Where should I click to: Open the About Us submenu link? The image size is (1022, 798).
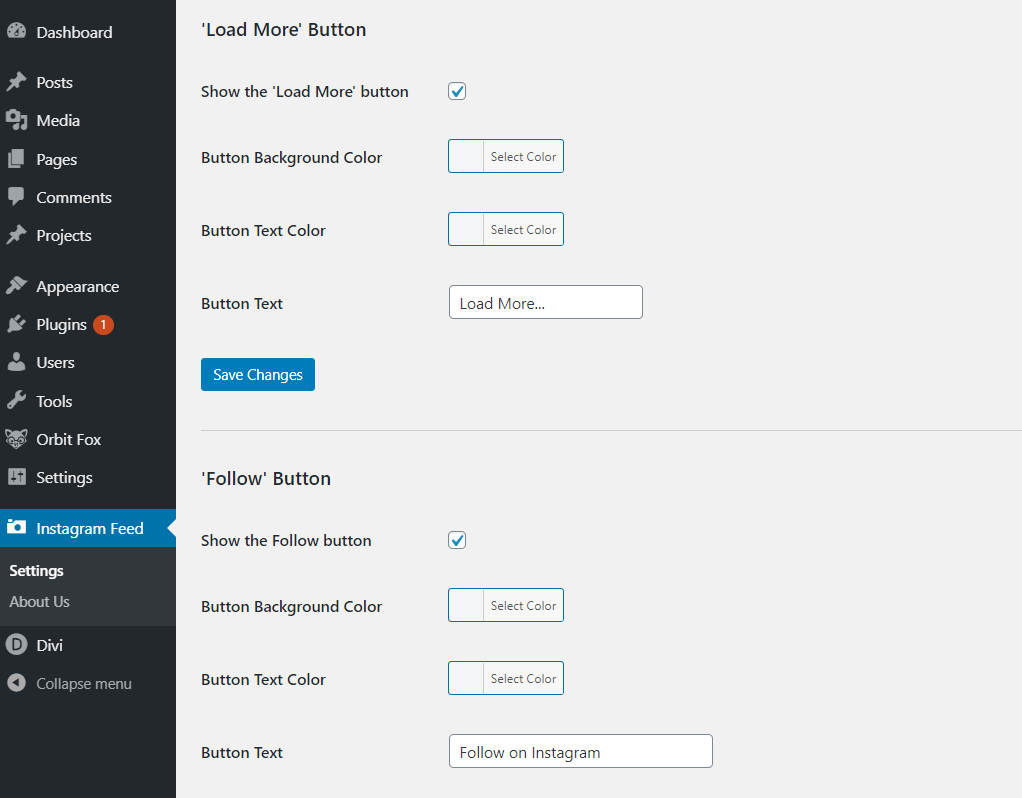(40, 601)
